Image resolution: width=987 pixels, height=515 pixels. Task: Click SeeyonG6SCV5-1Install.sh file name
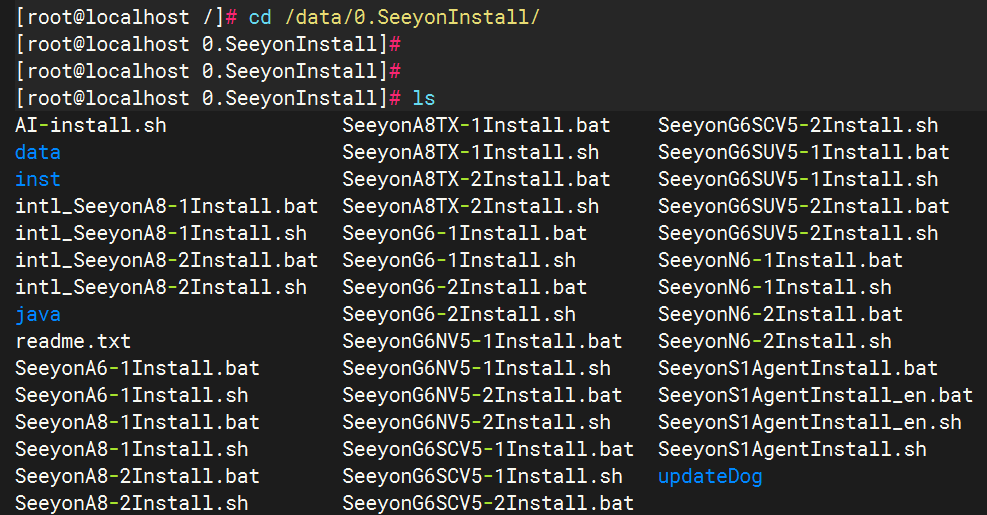(x=482, y=477)
